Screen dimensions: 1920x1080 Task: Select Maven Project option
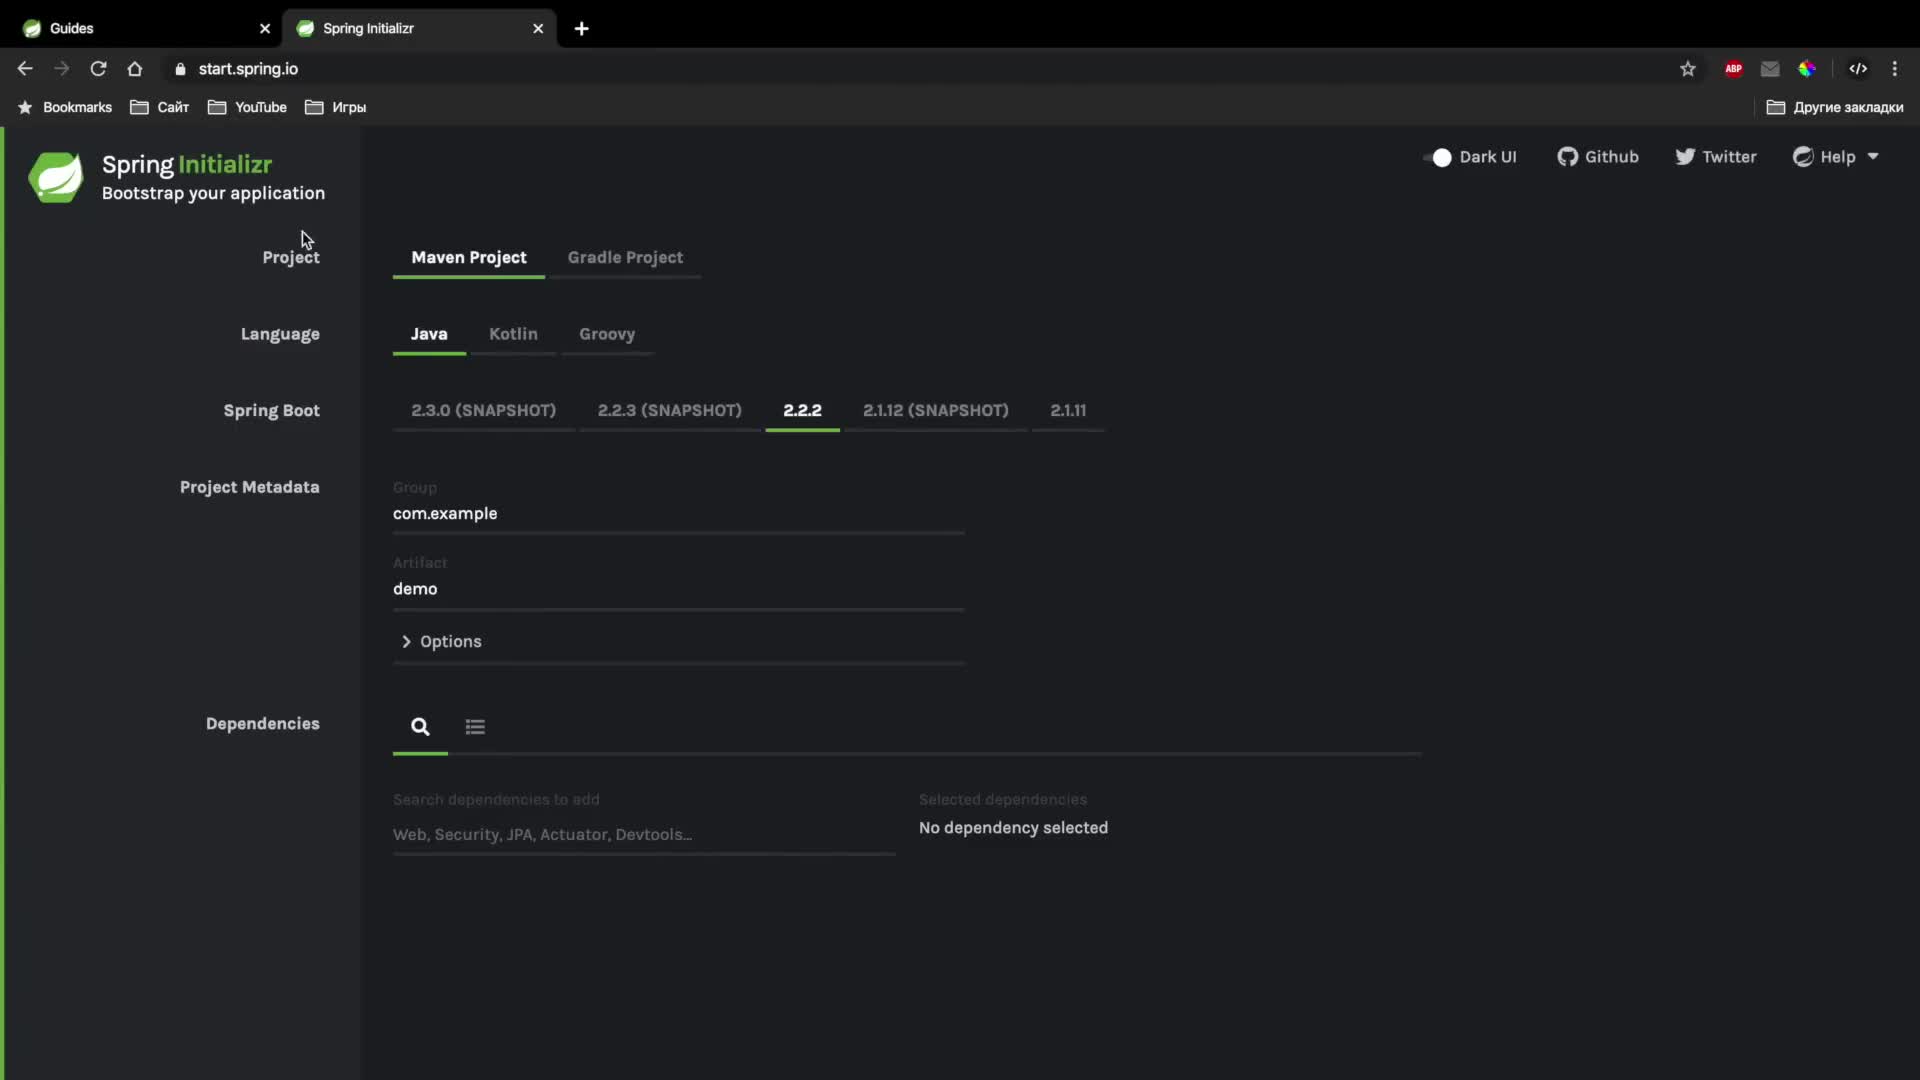click(x=469, y=257)
